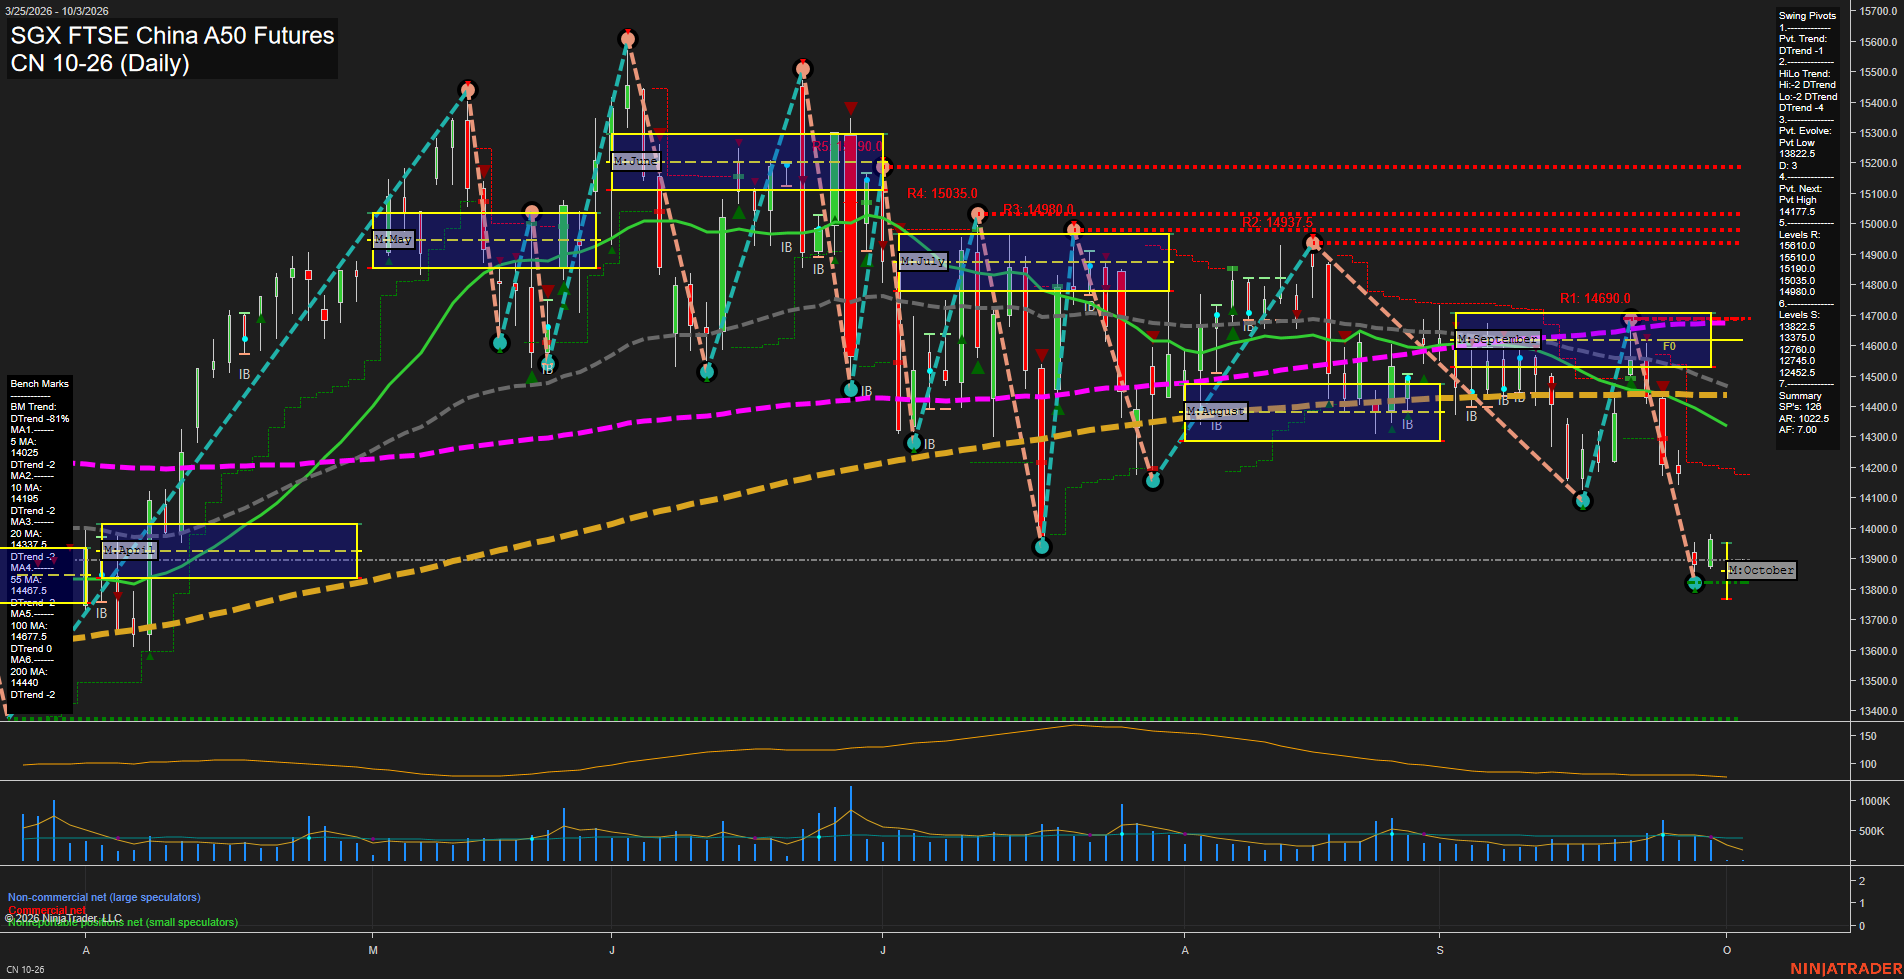Click the BM Trend DTrend -81% entry
Image resolution: width=1904 pixels, height=979 pixels.
(x=39, y=413)
